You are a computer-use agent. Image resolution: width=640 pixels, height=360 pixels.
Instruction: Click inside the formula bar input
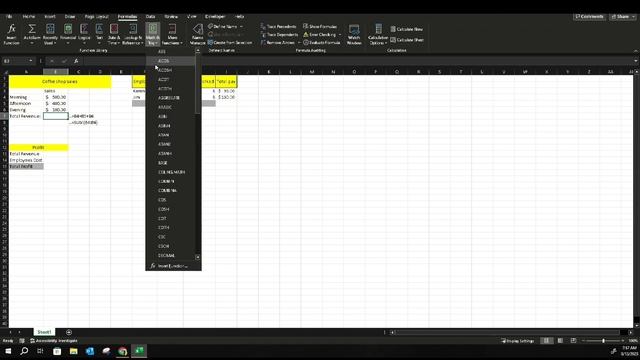[x=357, y=61]
